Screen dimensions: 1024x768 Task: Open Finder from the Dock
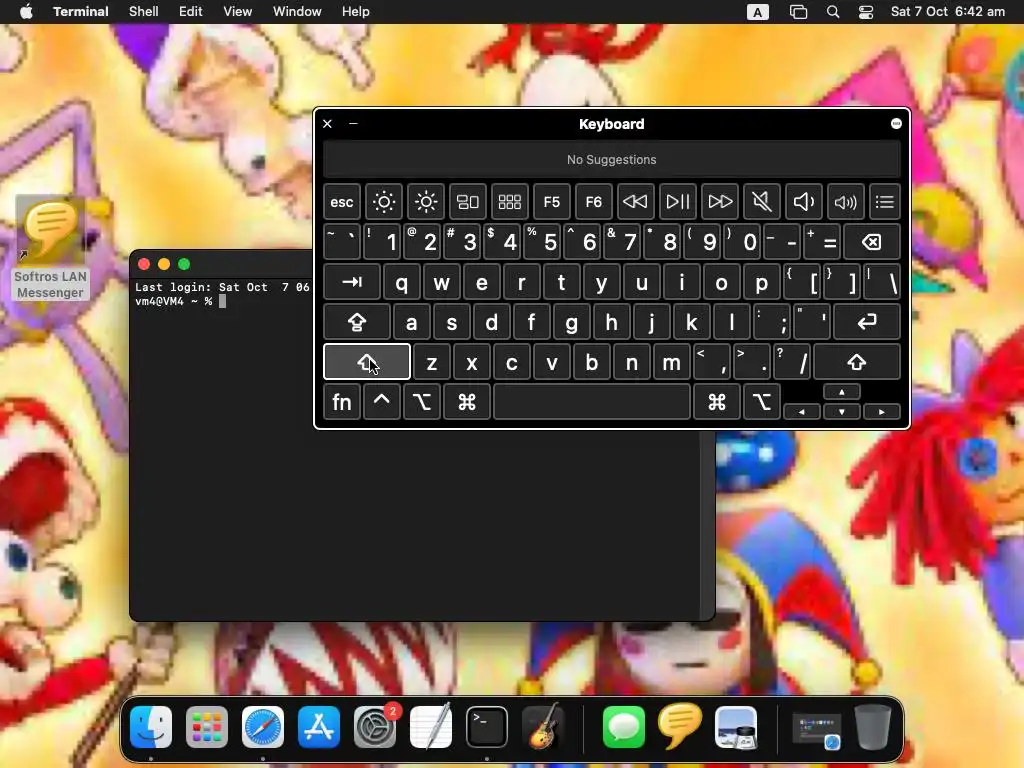tap(151, 727)
